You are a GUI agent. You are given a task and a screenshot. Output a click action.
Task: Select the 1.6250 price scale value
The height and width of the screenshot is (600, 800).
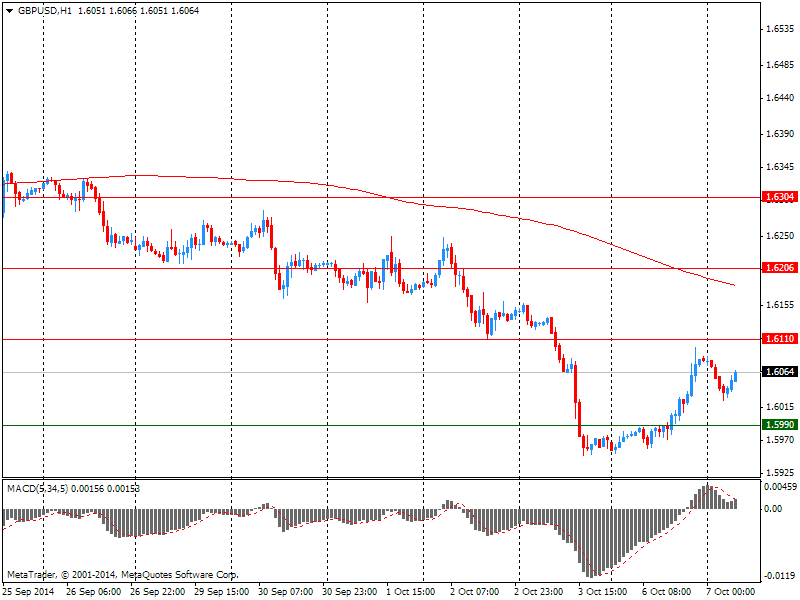click(x=781, y=236)
